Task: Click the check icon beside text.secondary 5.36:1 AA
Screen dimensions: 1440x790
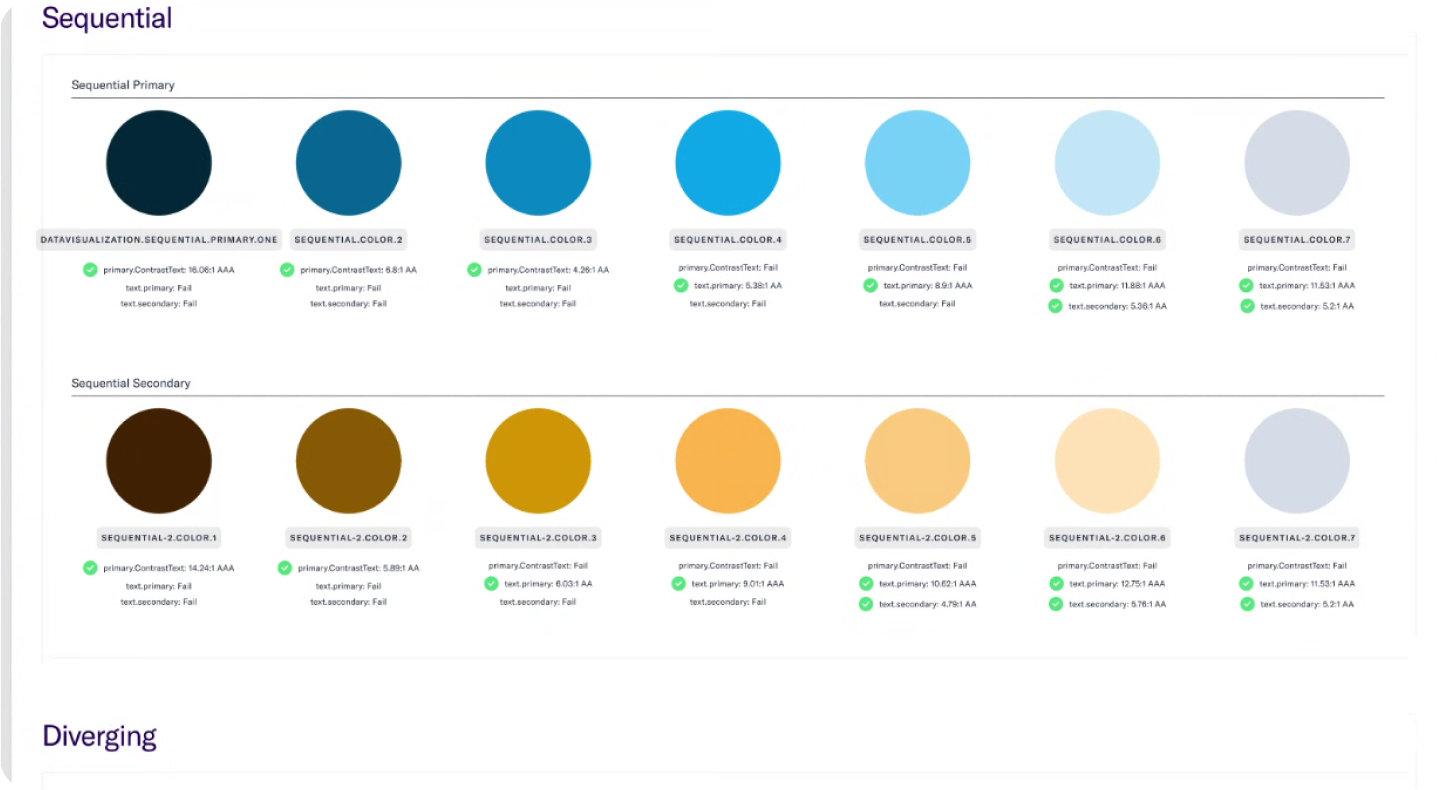Action: (x=1055, y=304)
